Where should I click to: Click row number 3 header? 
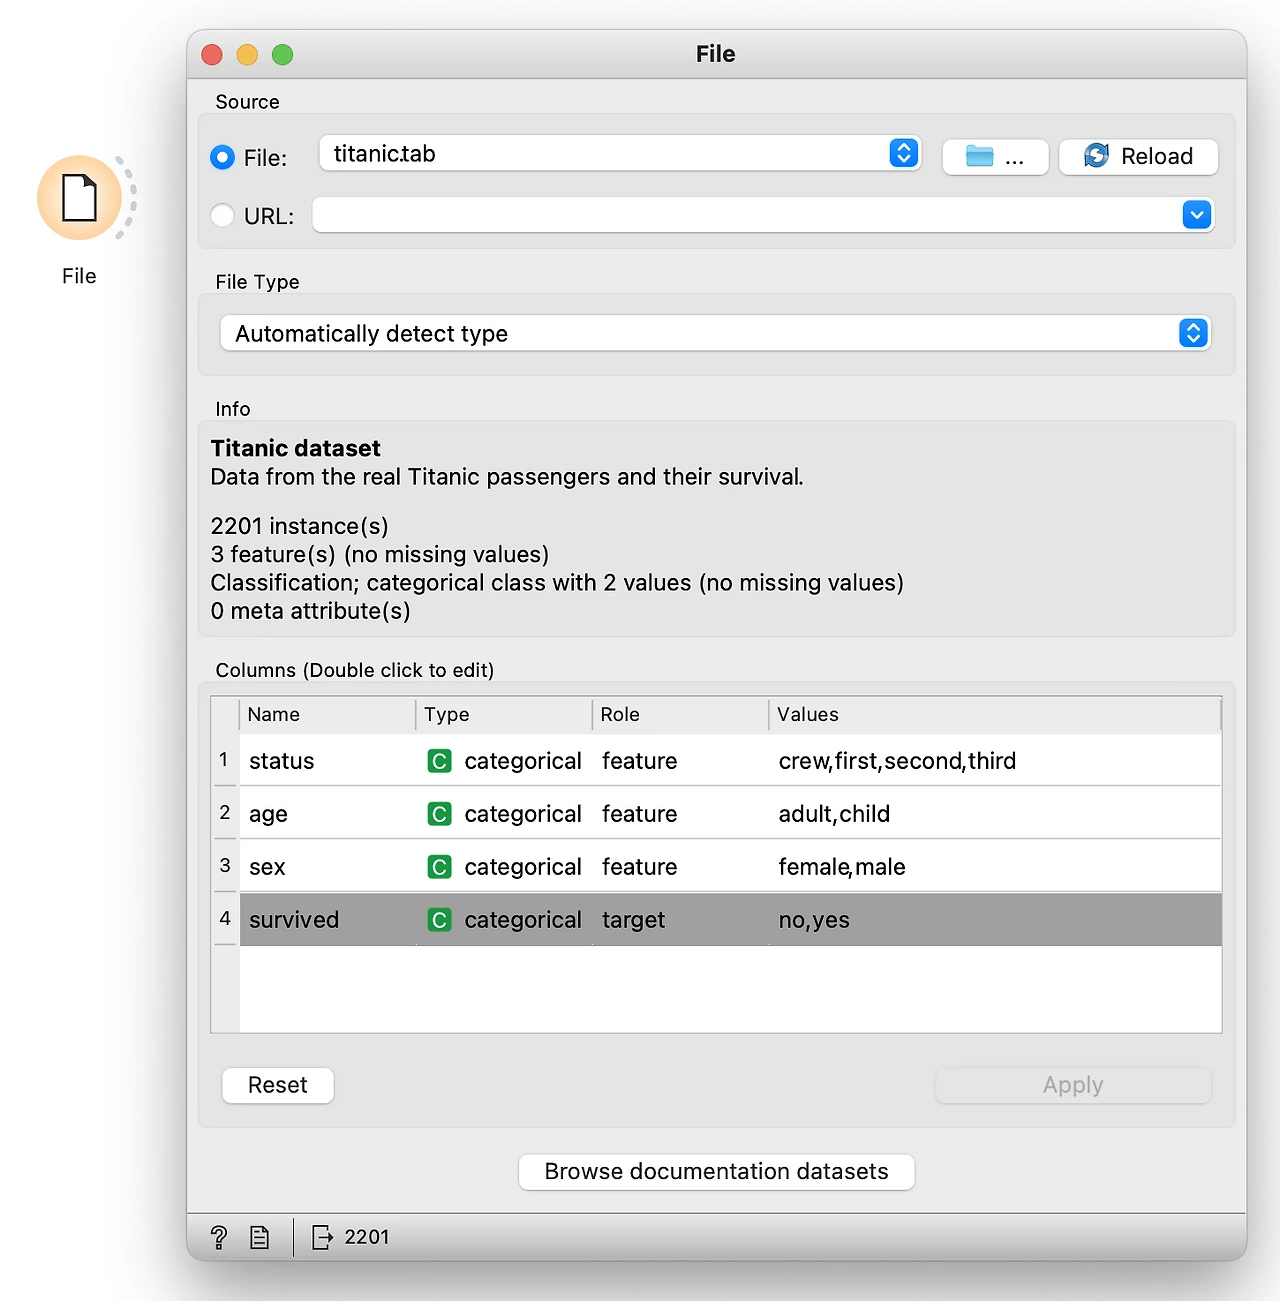coord(225,866)
